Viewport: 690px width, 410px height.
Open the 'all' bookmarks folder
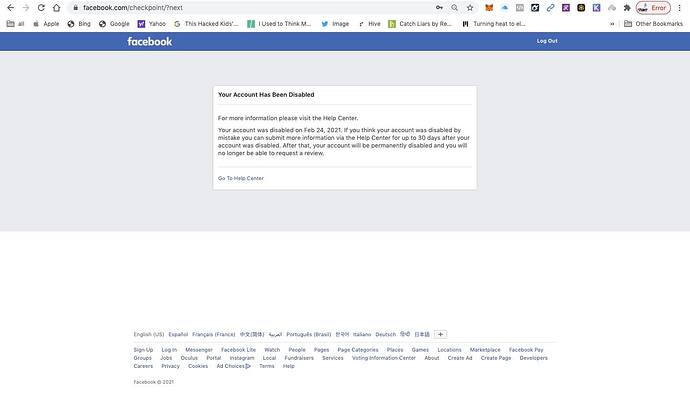(x=15, y=24)
